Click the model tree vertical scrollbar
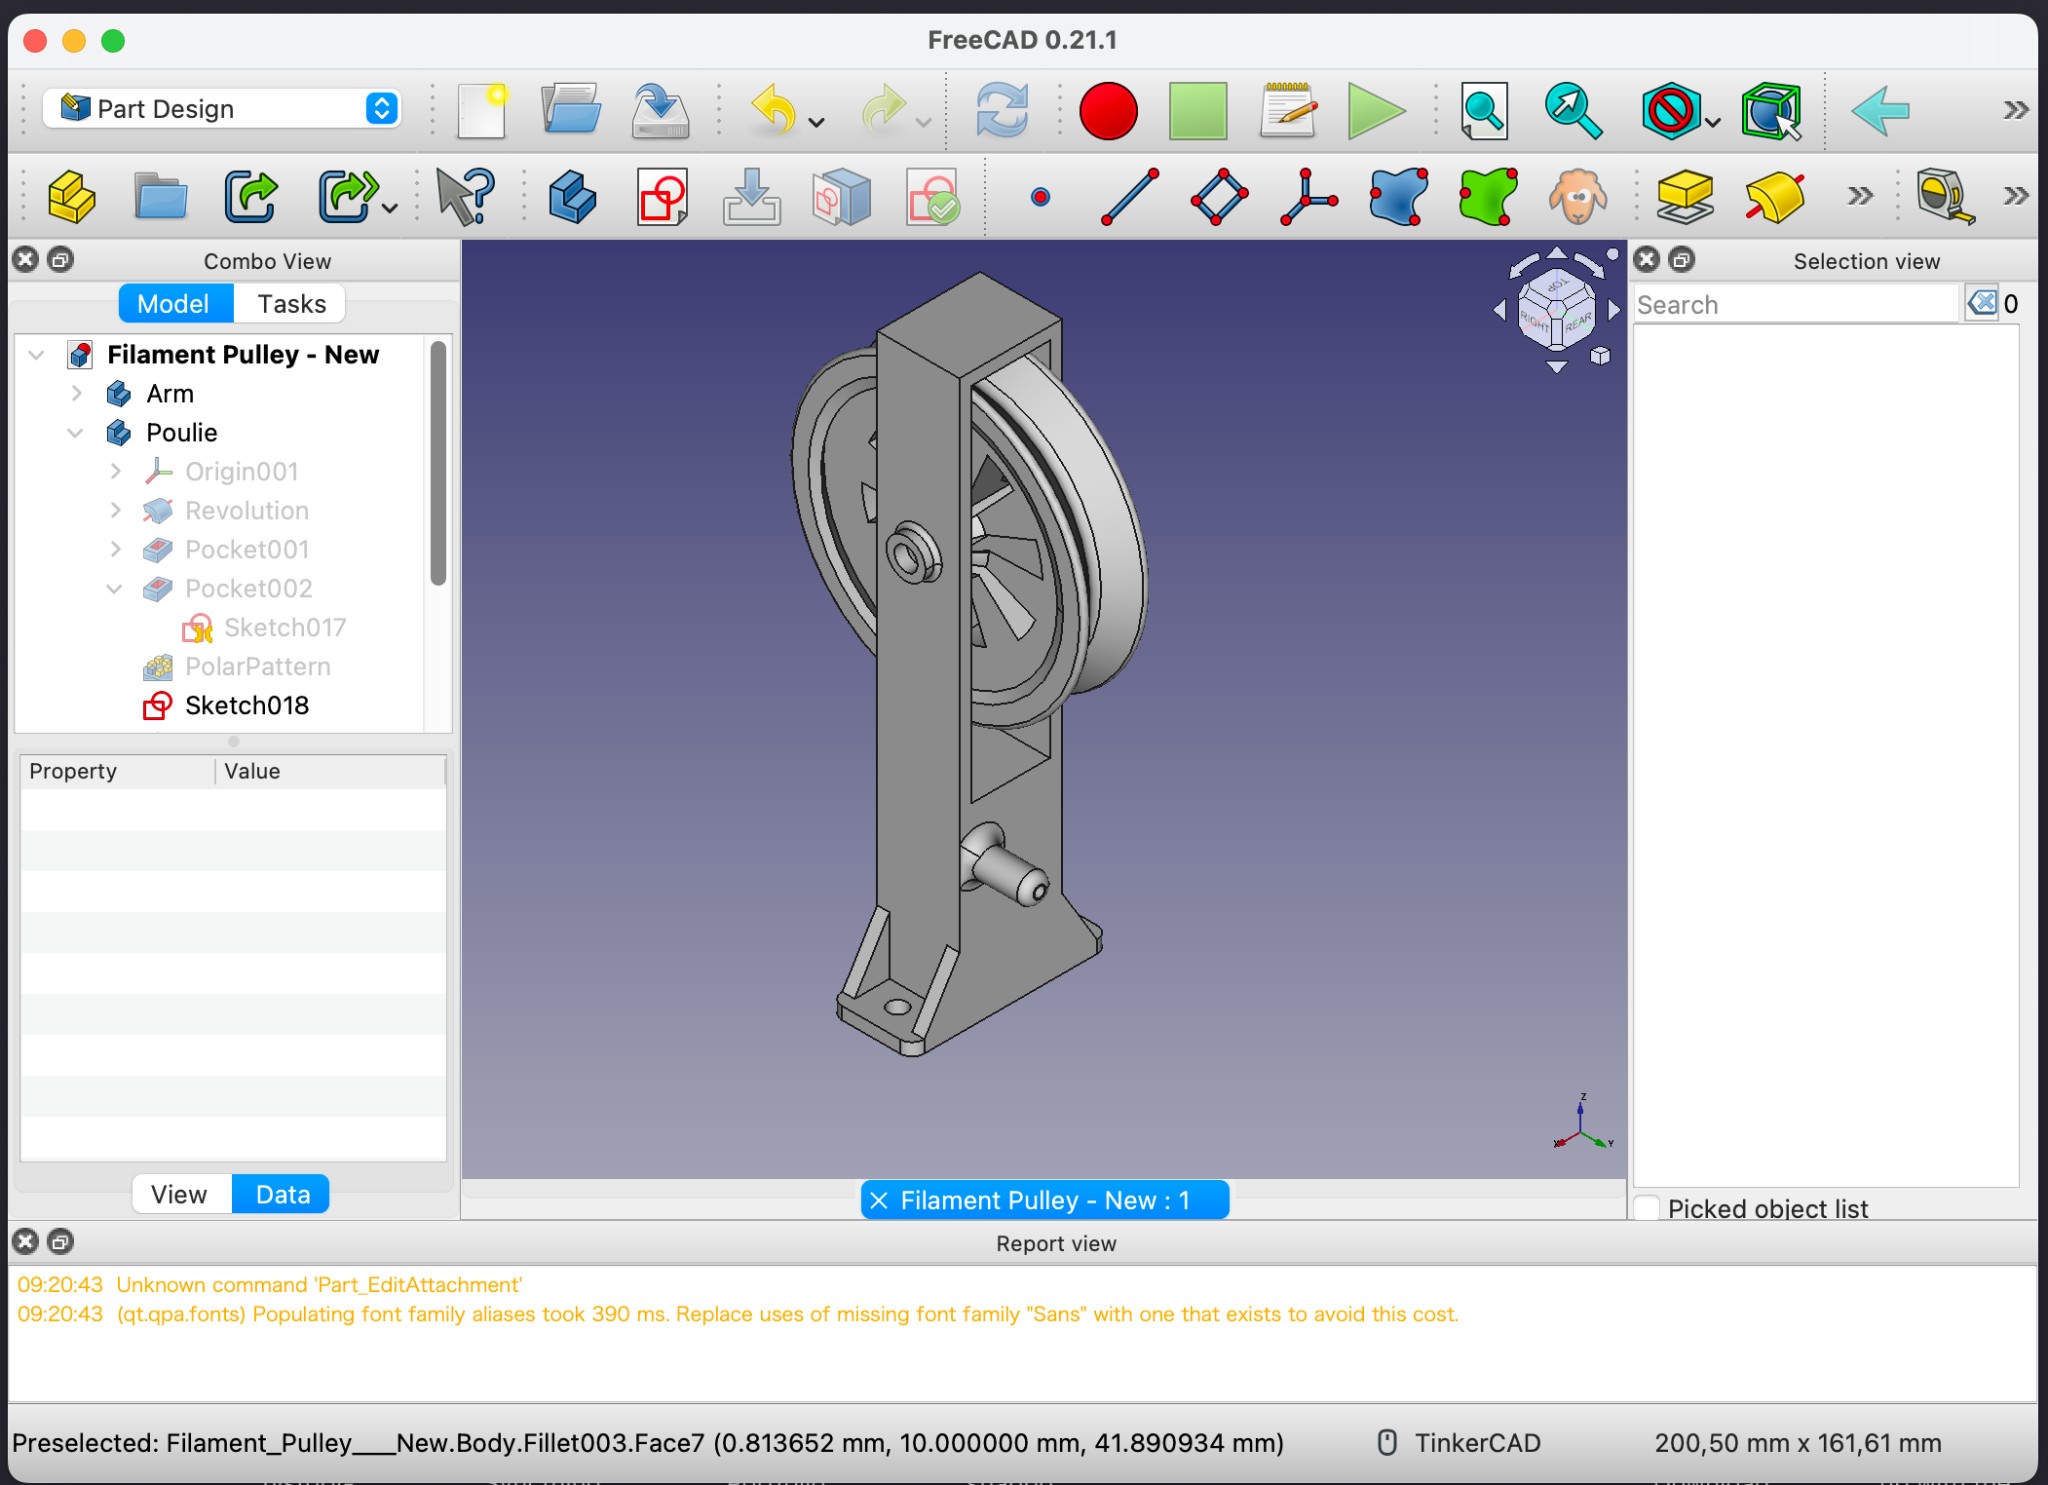Image resolution: width=2048 pixels, height=1485 pixels. coord(438,463)
